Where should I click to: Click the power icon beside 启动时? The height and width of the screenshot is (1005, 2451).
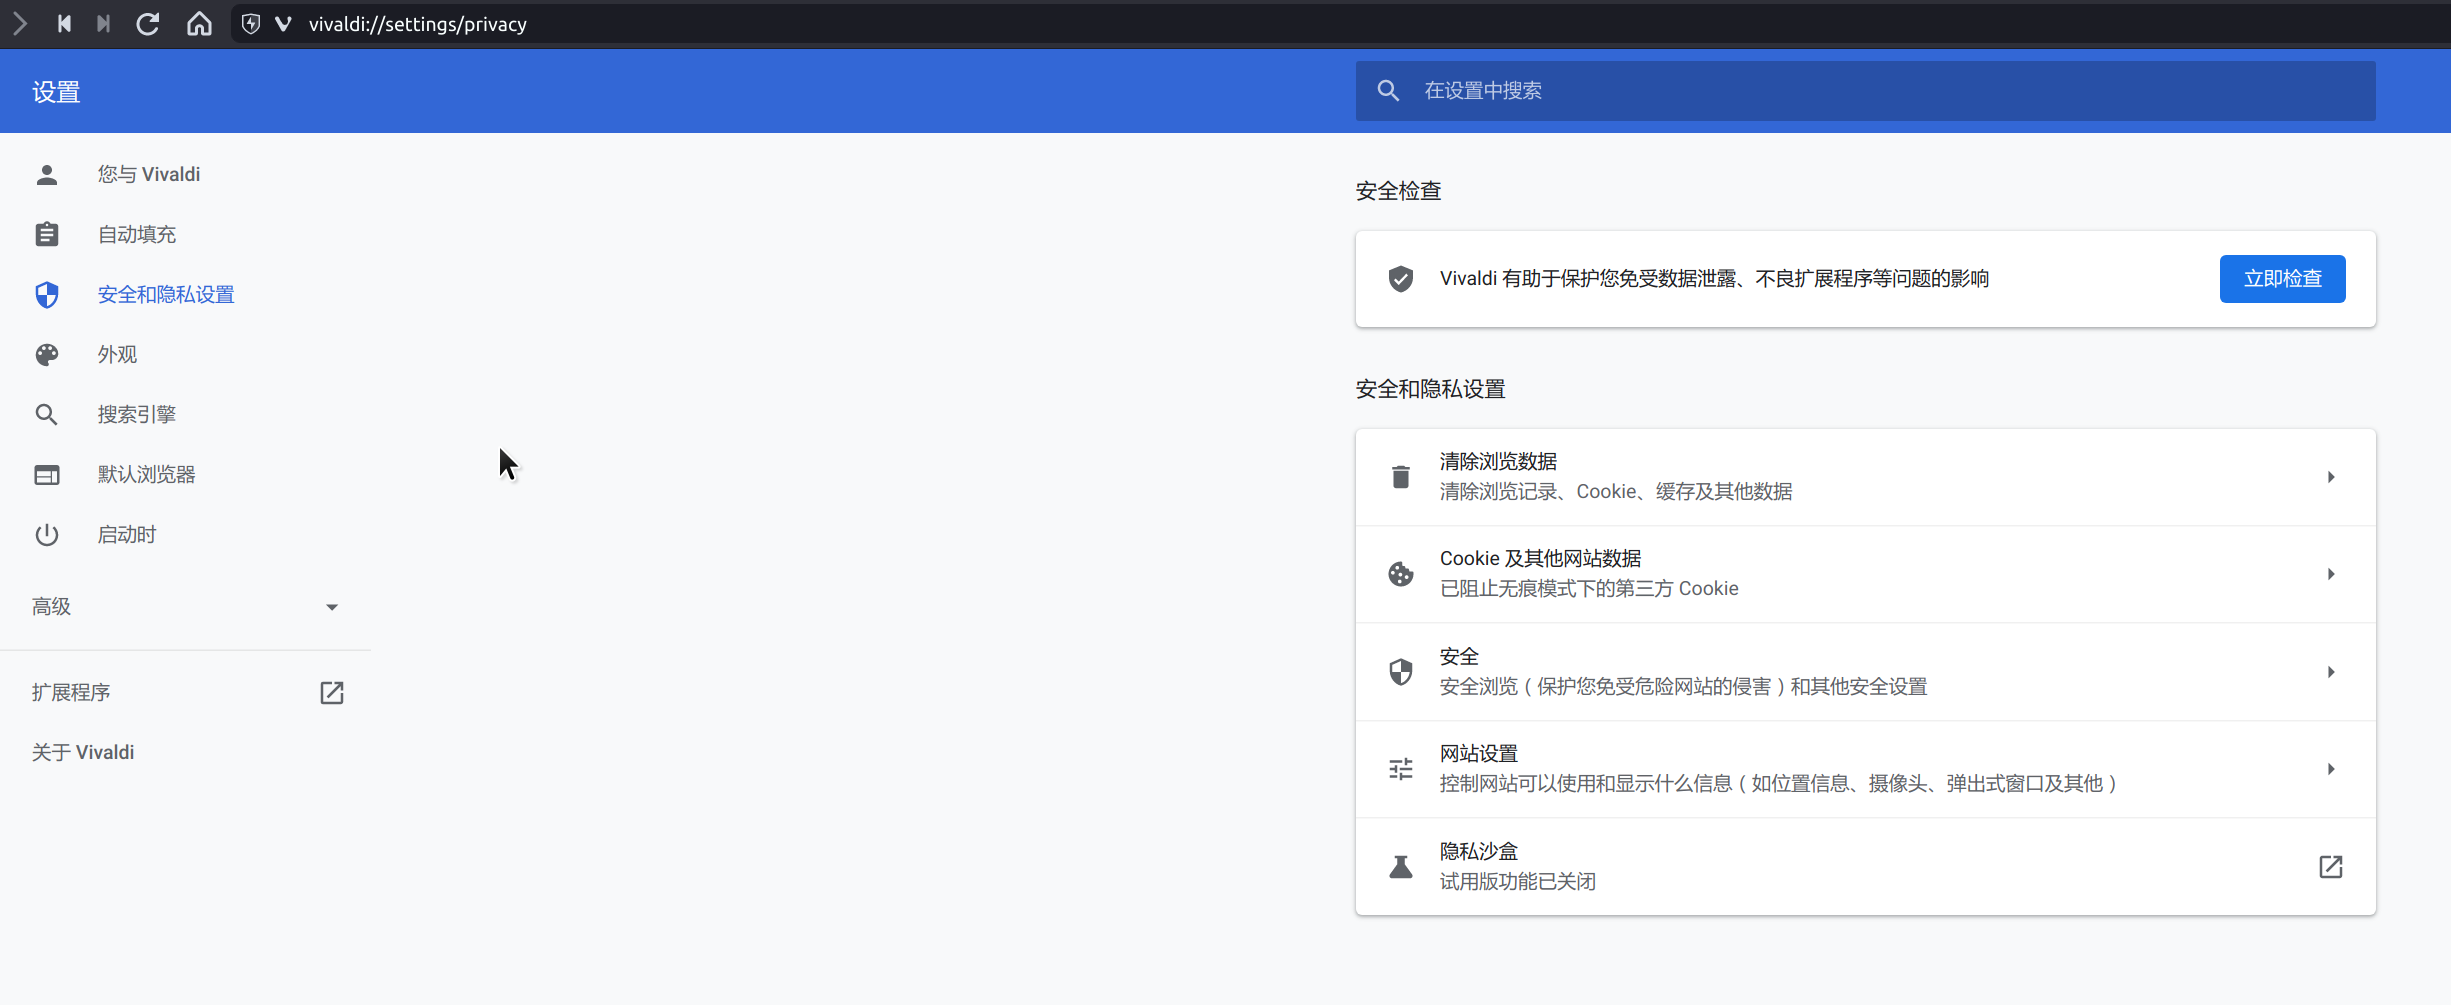click(47, 534)
